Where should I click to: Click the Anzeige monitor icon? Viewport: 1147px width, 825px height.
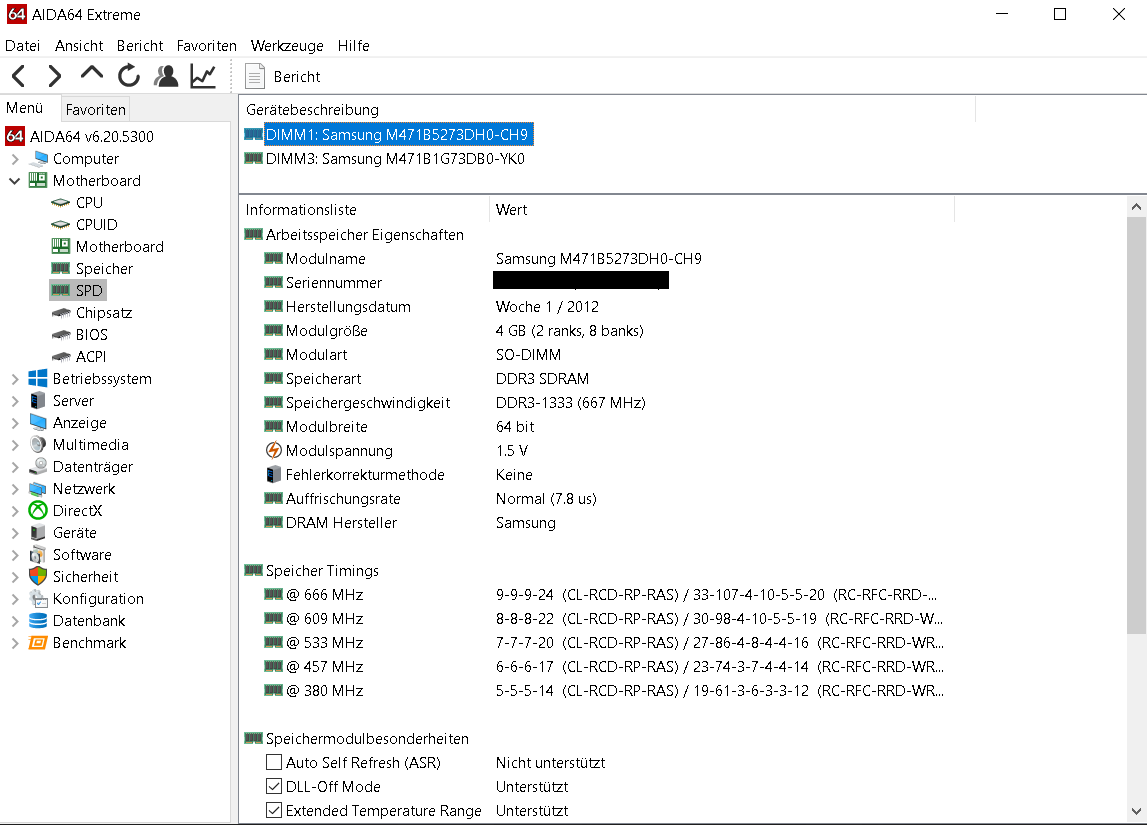pyautogui.click(x=38, y=423)
